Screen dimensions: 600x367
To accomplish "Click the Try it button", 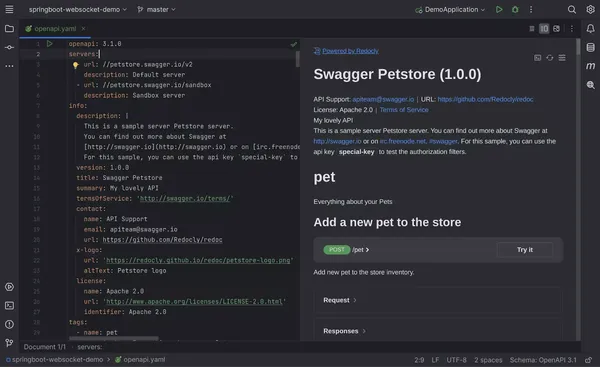I will [525, 250].
